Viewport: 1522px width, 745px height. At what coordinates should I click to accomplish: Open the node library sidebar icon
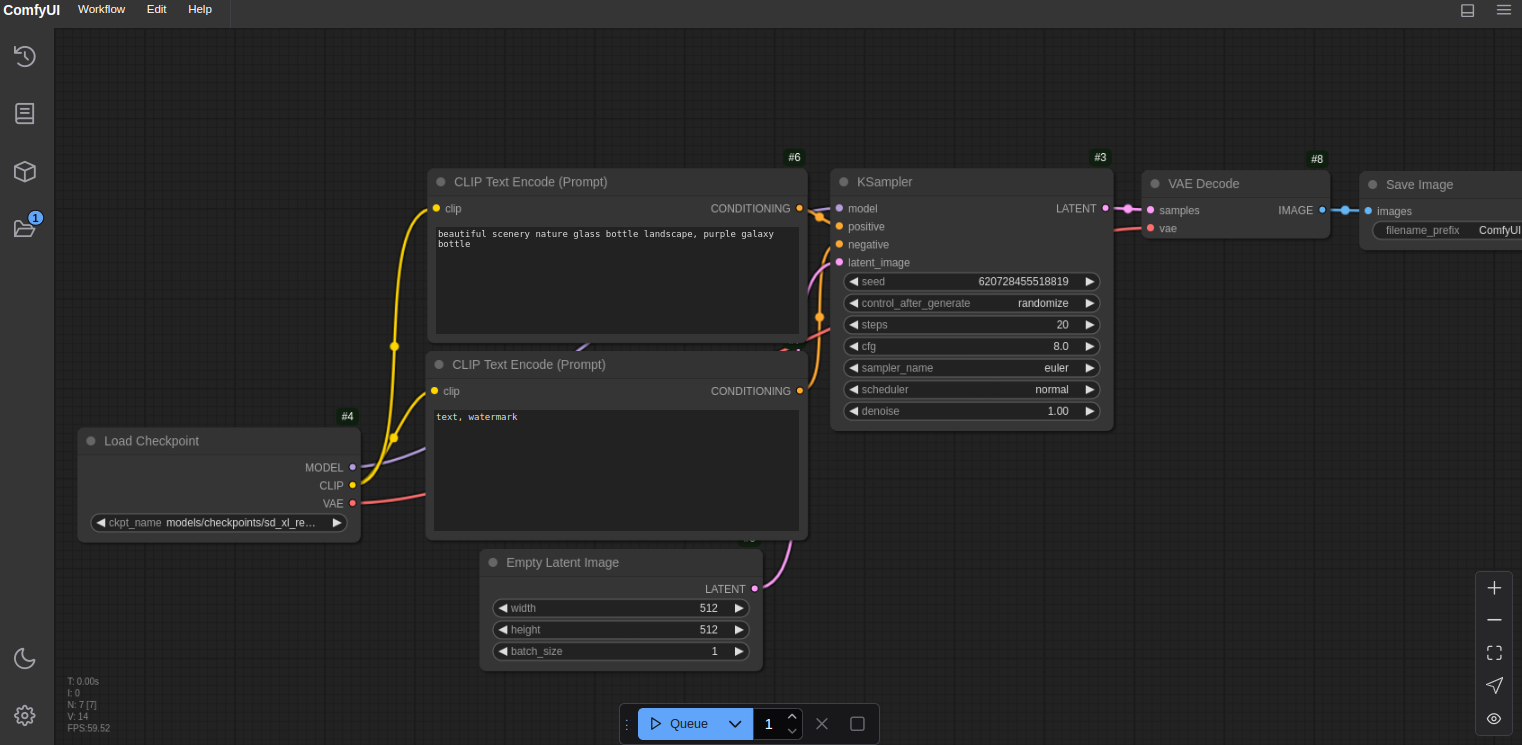[25, 114]
